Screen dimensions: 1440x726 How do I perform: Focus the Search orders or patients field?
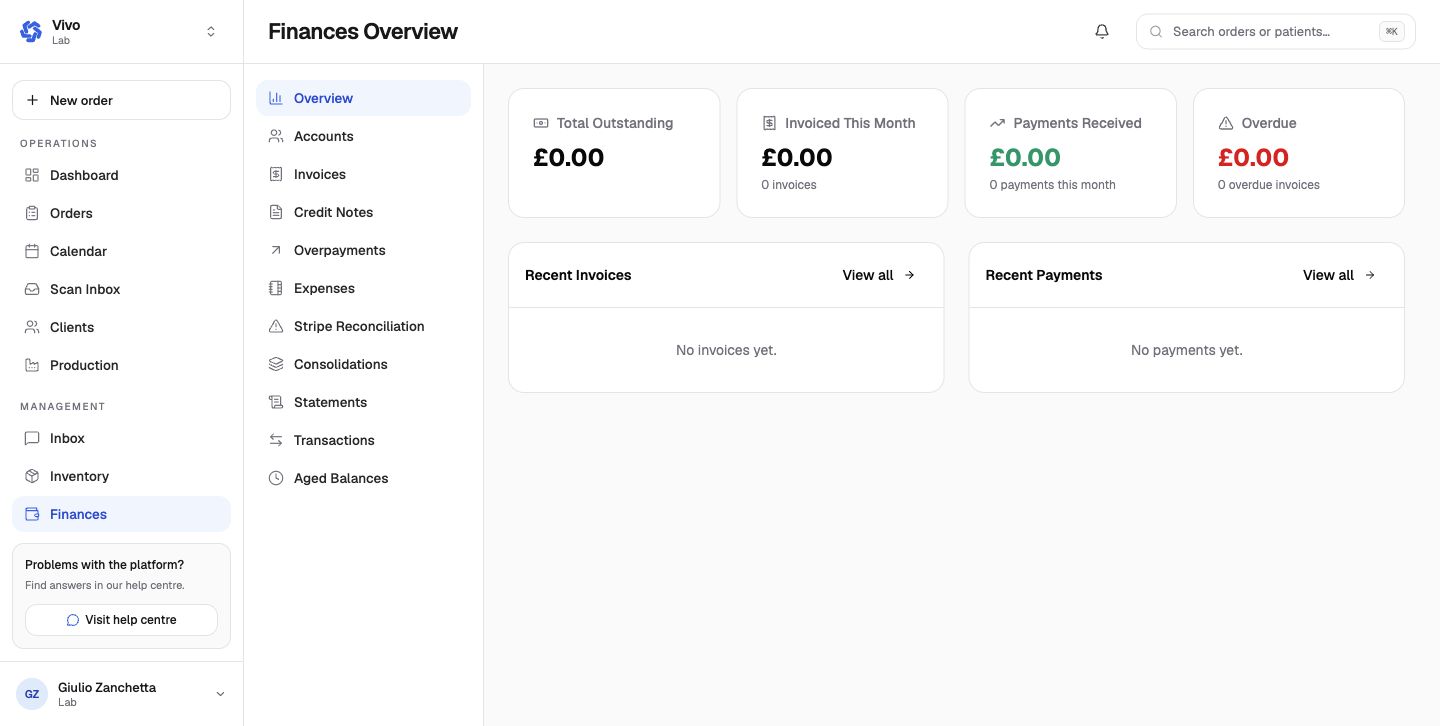tap(1275, 31)
